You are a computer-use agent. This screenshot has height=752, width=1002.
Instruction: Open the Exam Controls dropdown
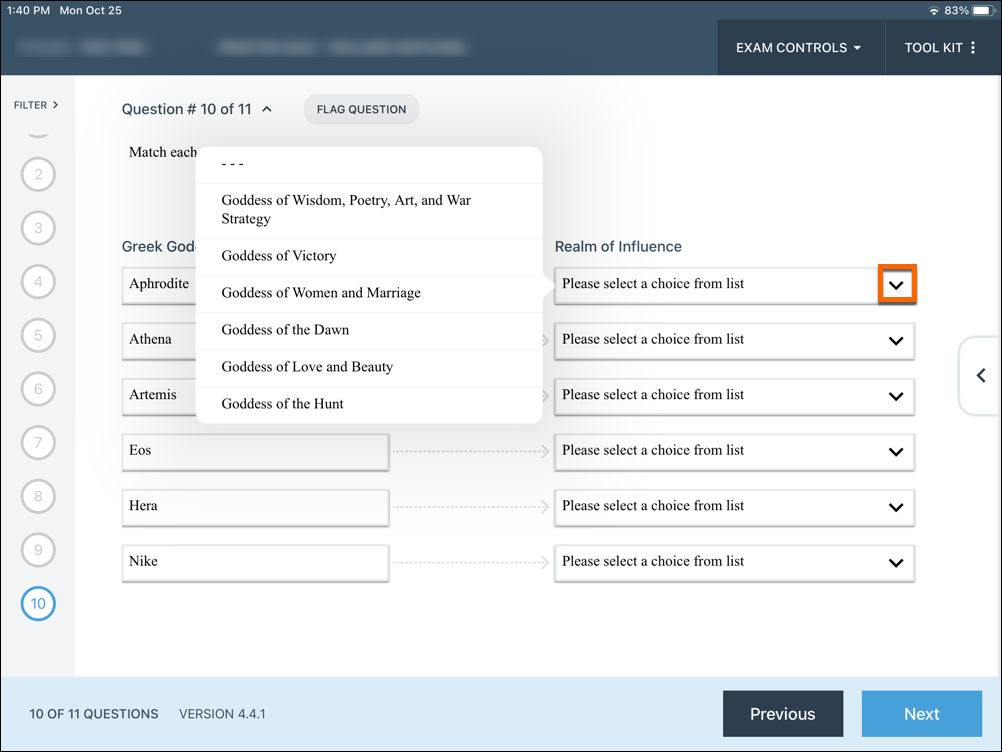pyautogui.click(x=800, y=47)
